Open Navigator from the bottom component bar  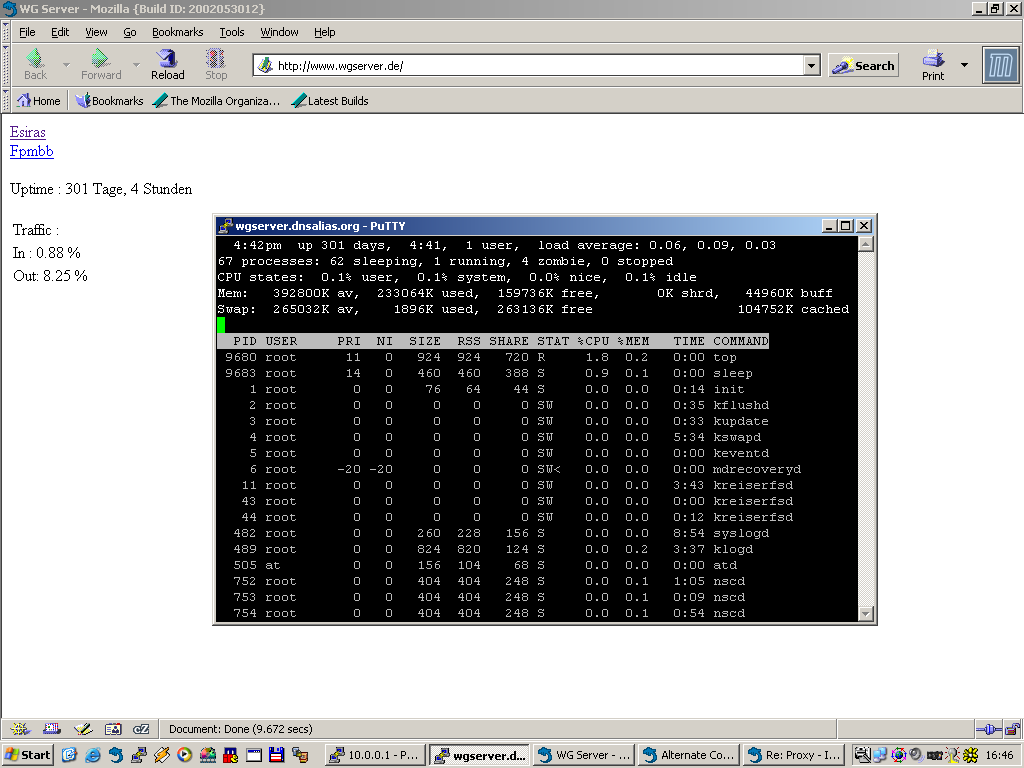pos(18,729)
